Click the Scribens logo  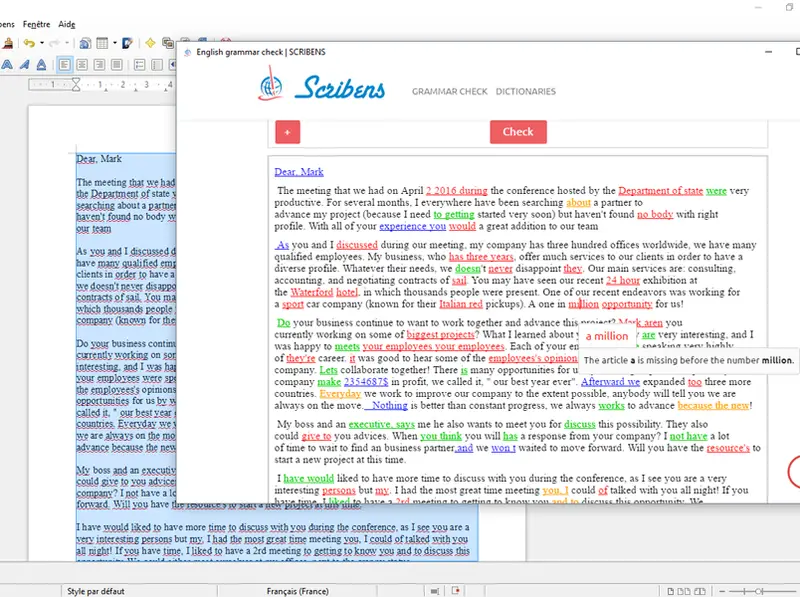(x=321, y=84)
